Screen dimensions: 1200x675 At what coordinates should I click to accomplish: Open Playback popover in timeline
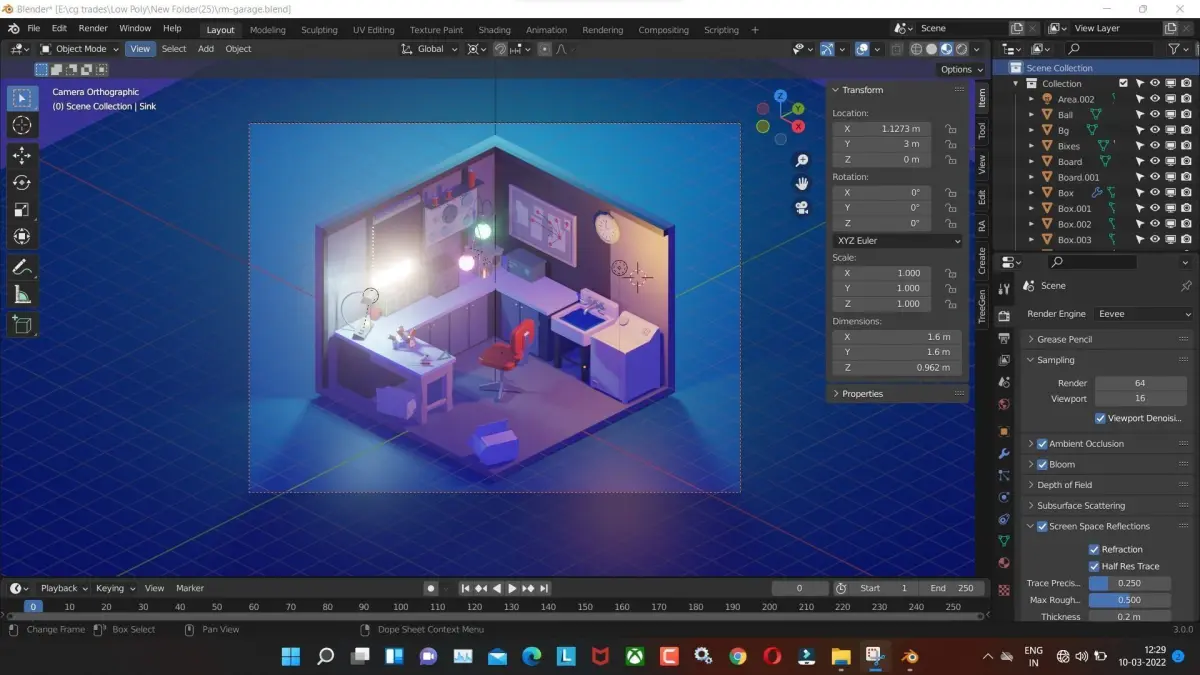(64, 588)
